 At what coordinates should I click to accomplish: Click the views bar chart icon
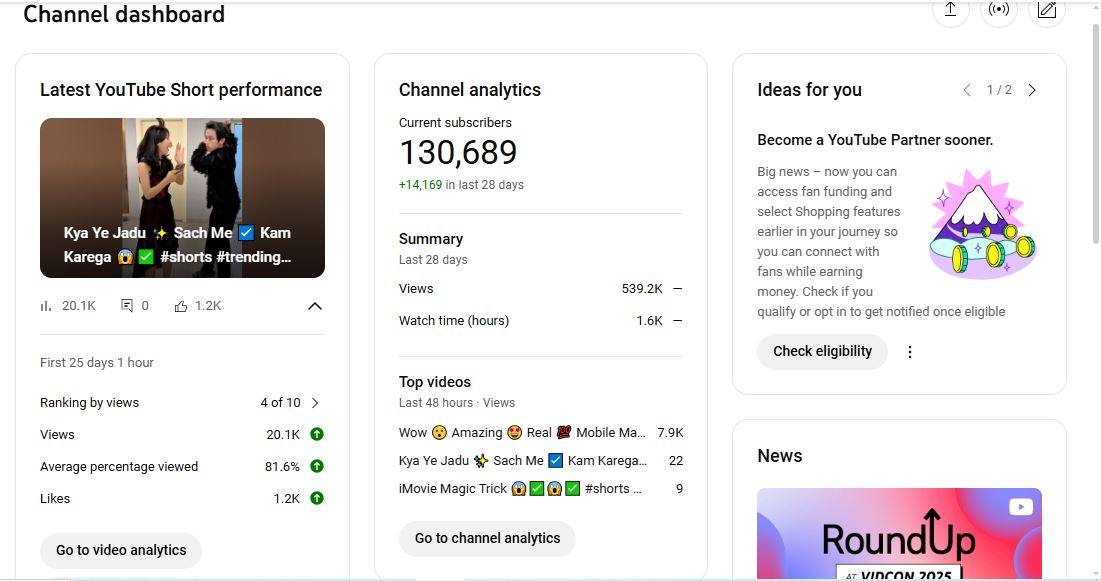[x=46, y=306]
